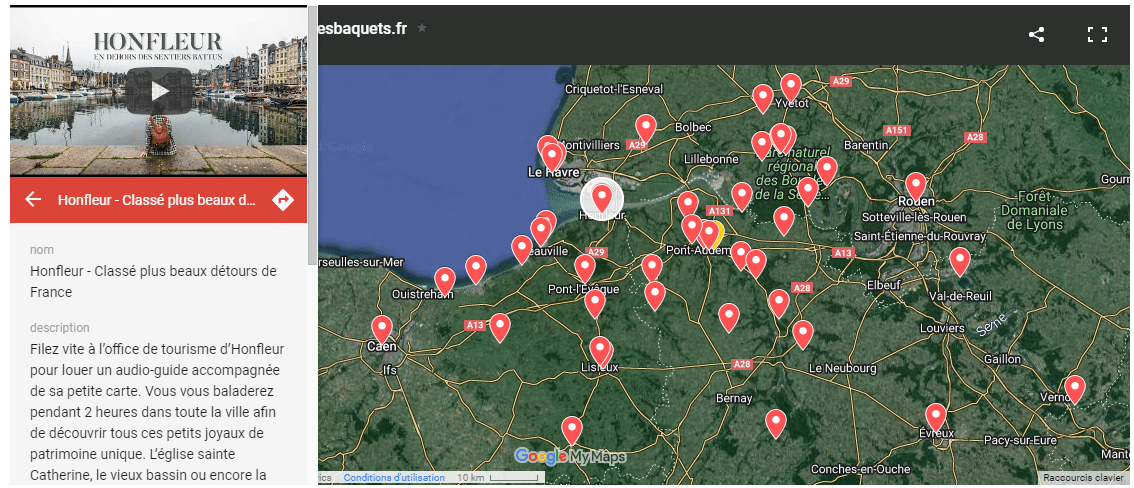Open directions using the red header arrow icon

tap(283, 200)
